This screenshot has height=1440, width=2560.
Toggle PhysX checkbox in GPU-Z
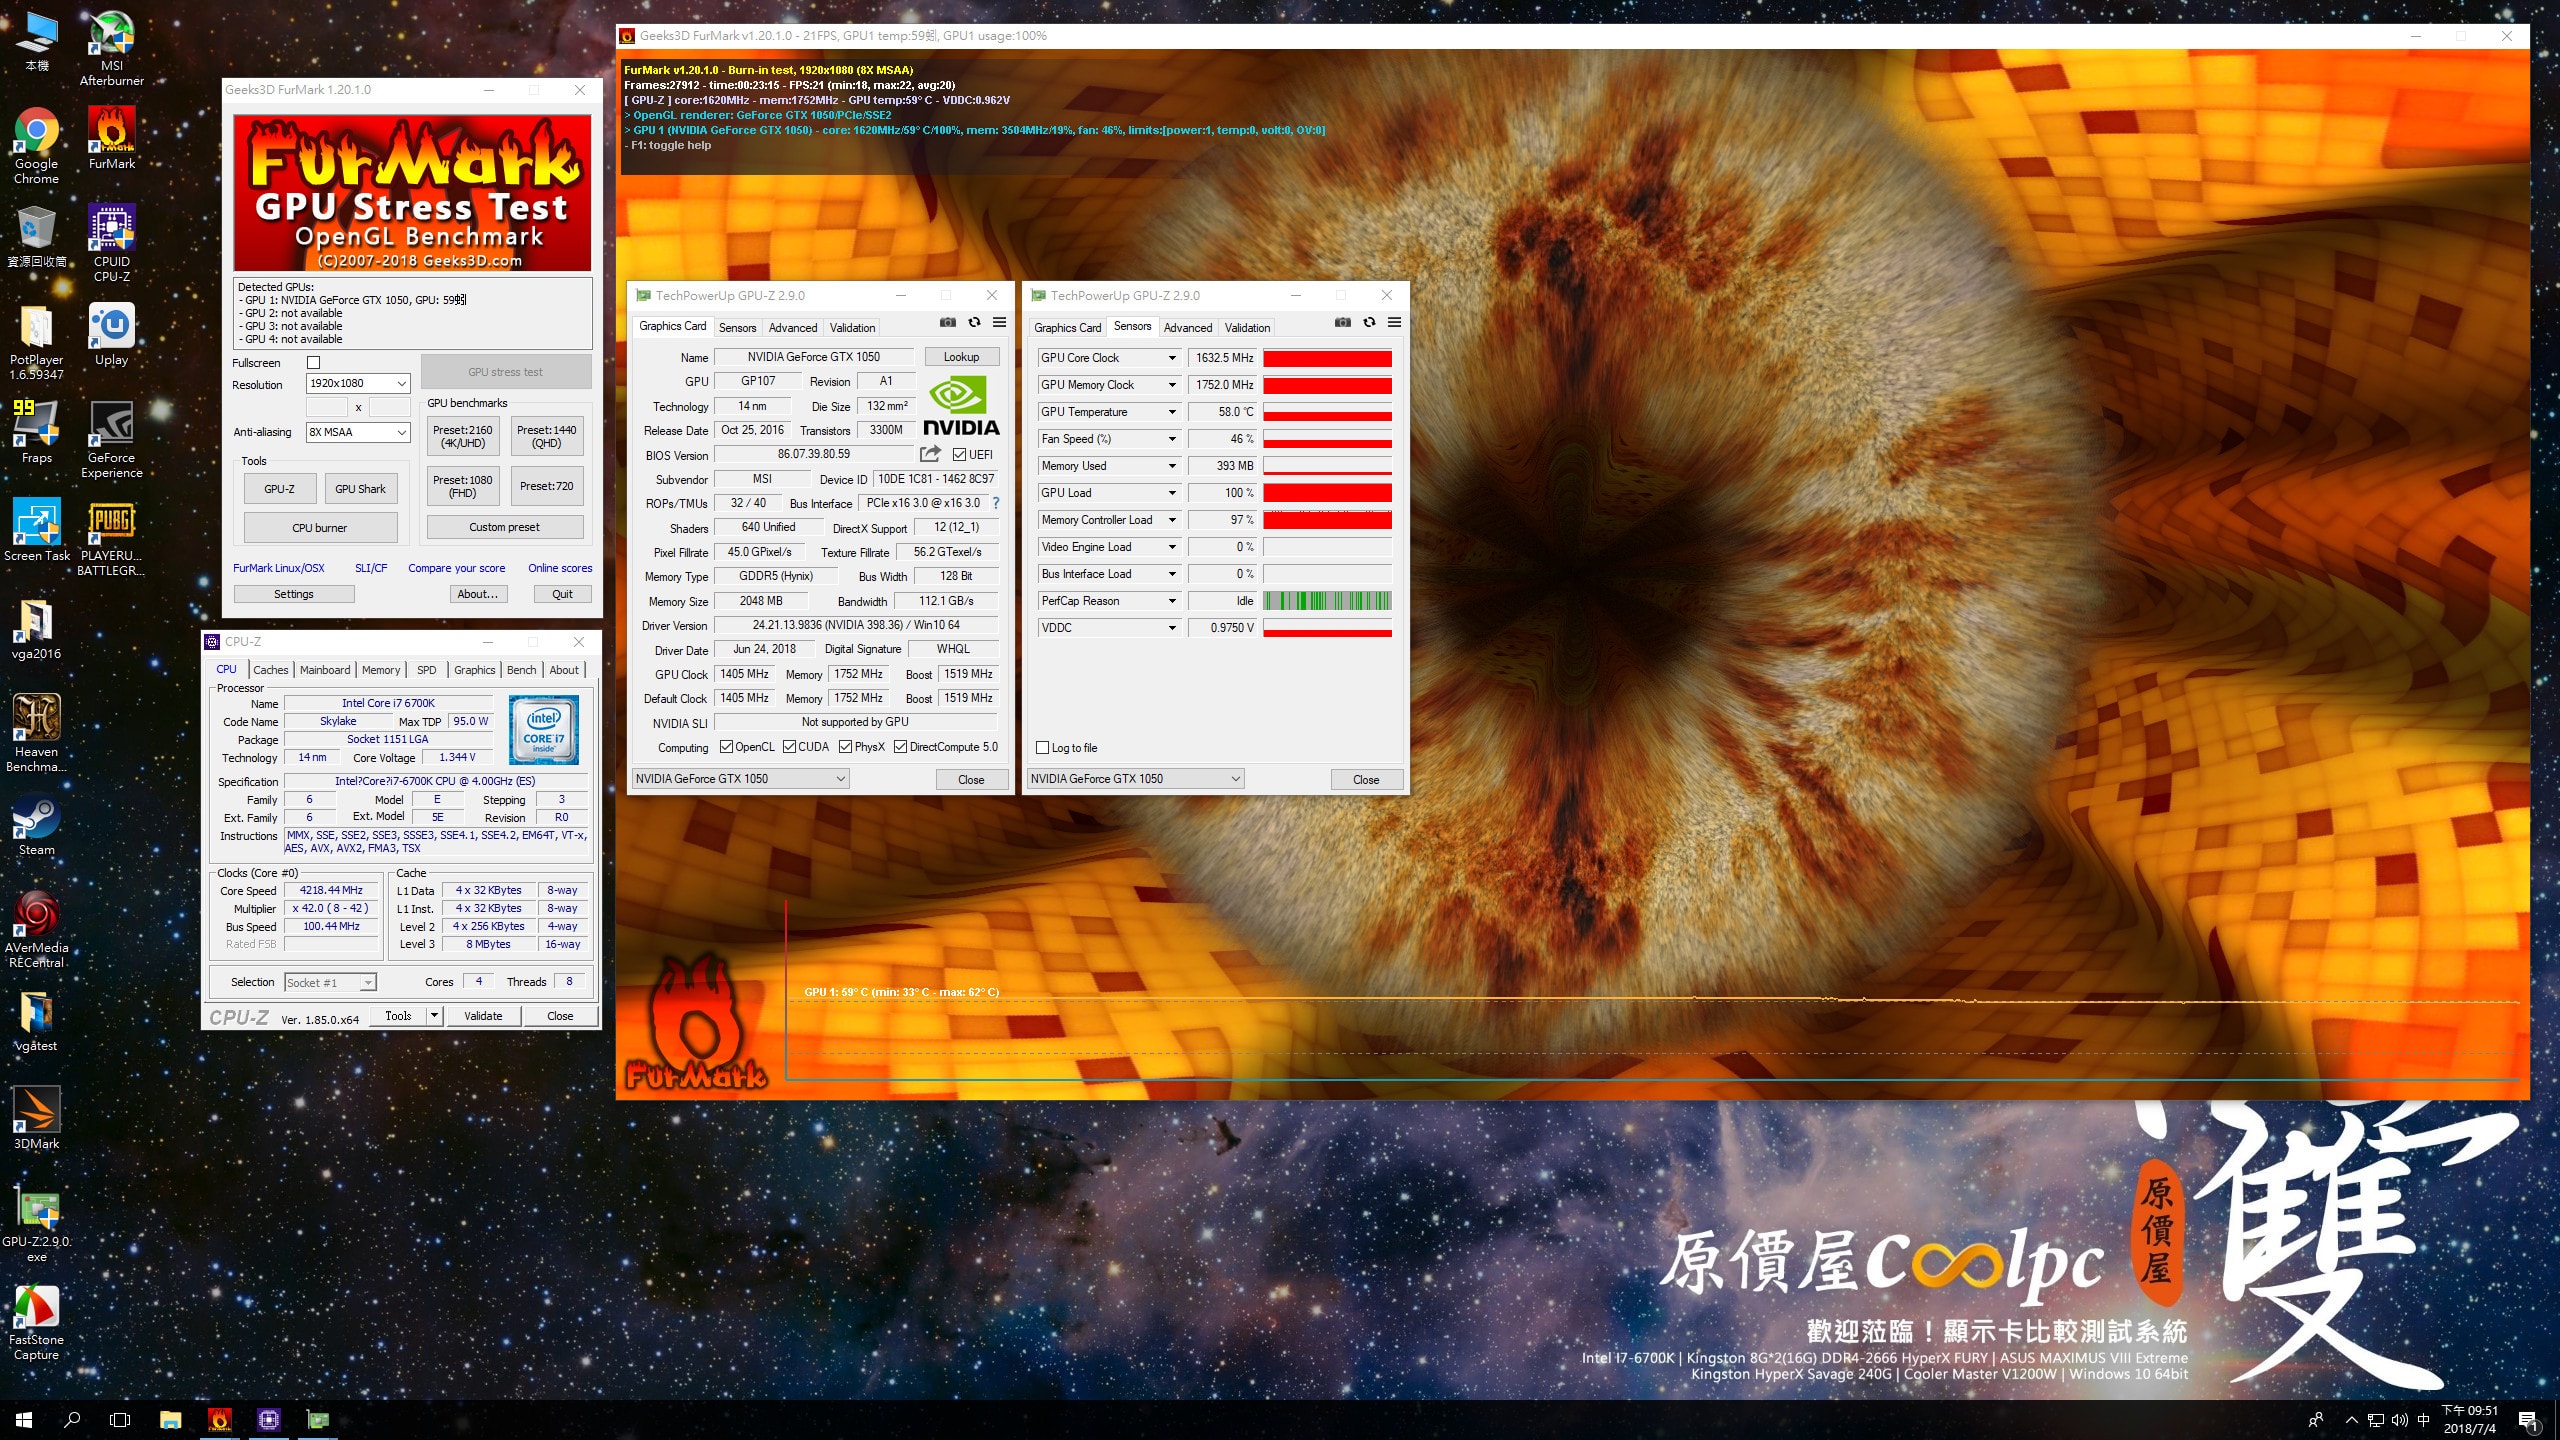coord(846,747)
